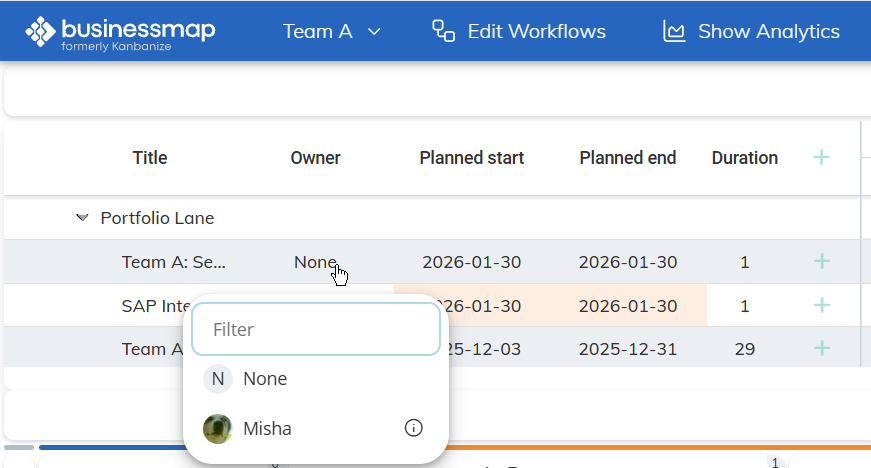Select Misha as owner

(267, 429)
